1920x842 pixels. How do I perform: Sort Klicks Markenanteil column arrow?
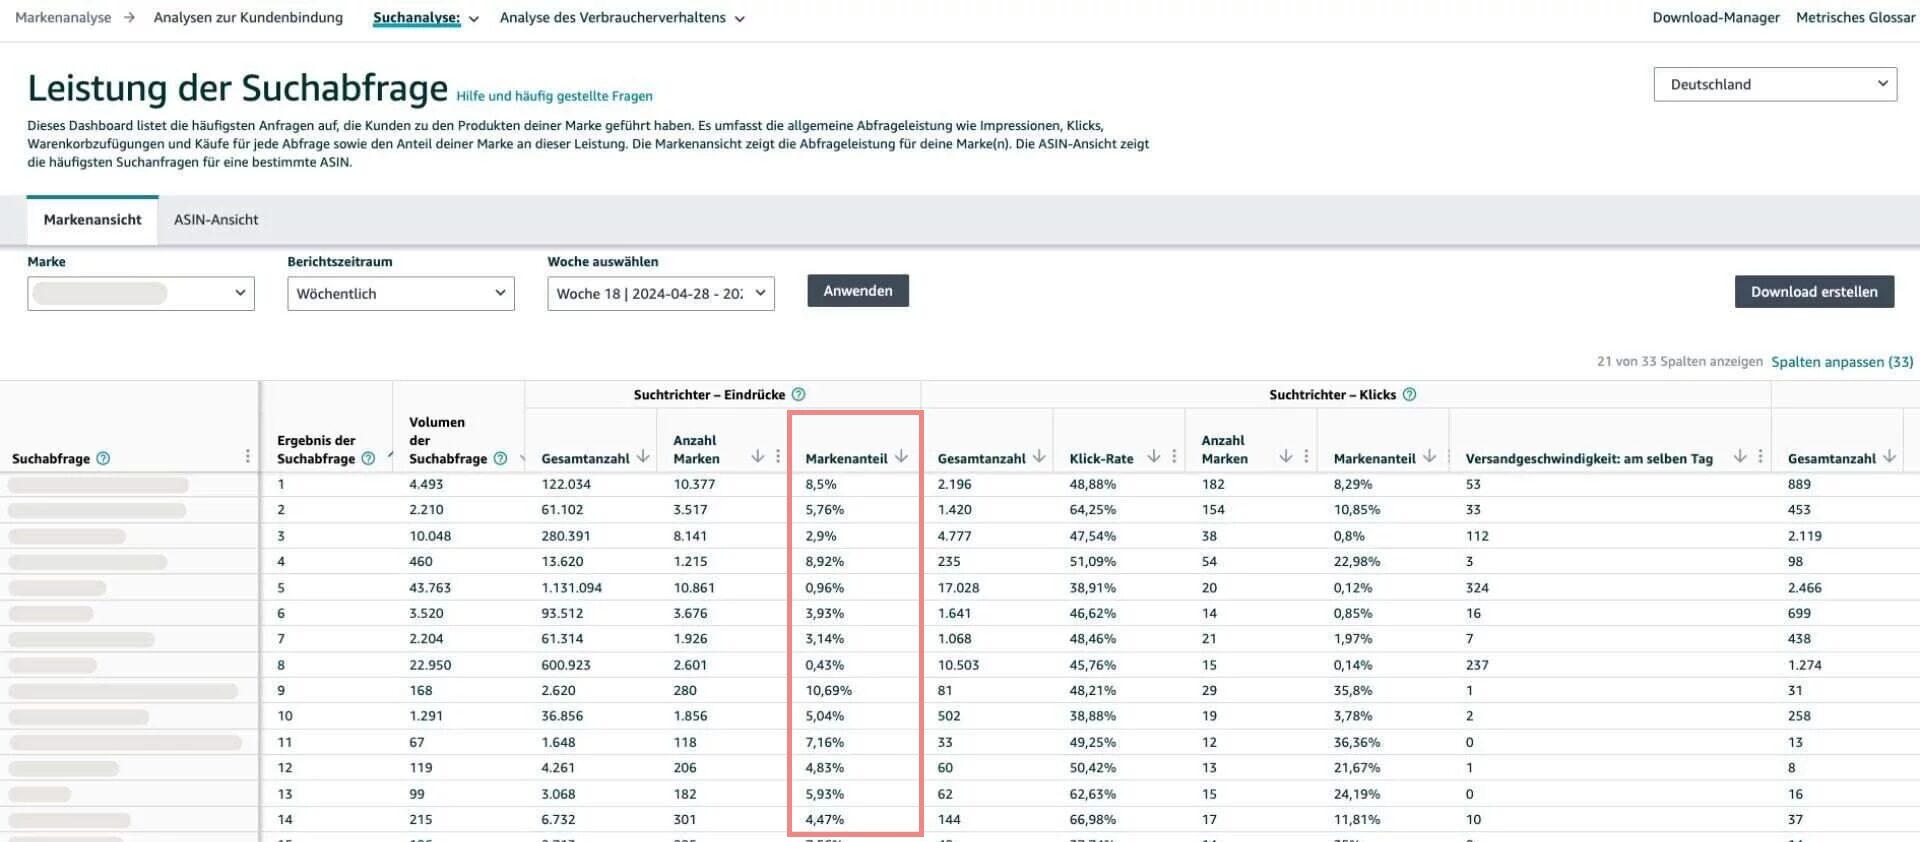coord(1429,457)
